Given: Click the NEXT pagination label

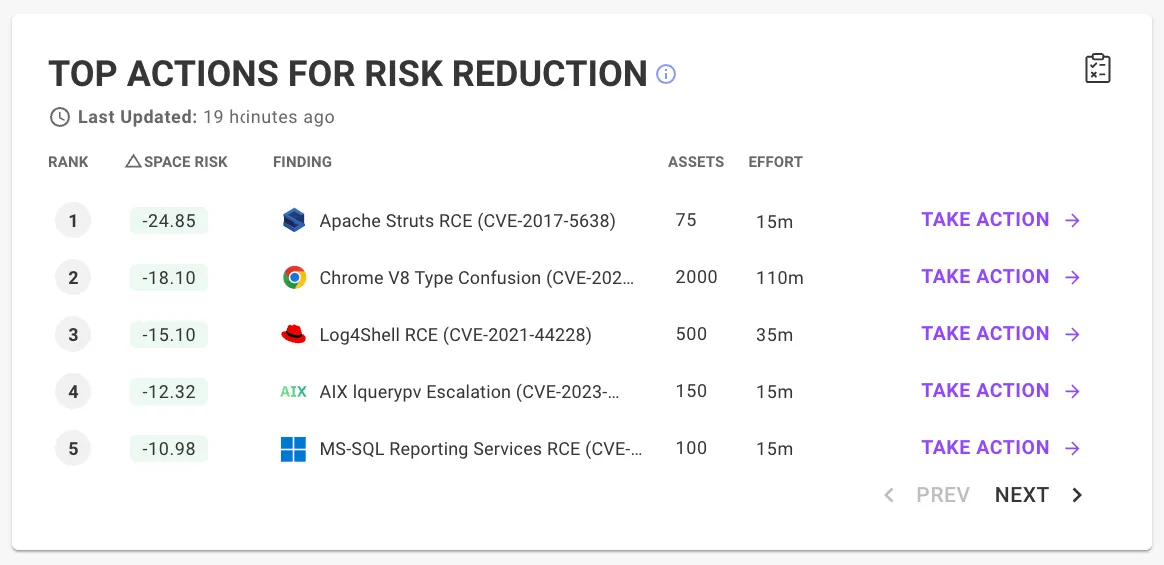Looking at the screenshot, I should point(1021,495).
